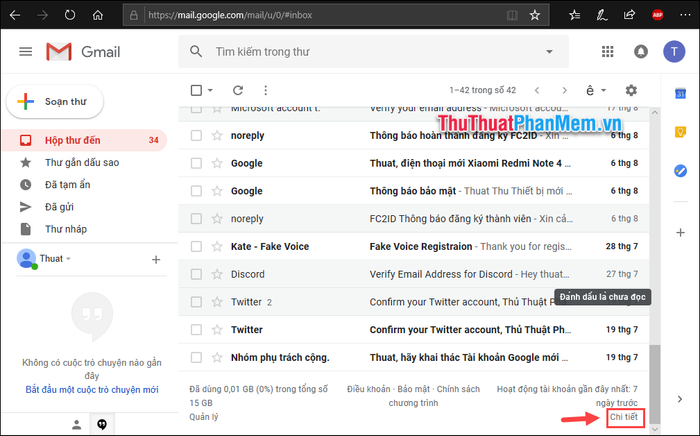
Task: Open the Bảo mật footer link
Action: 413,389
